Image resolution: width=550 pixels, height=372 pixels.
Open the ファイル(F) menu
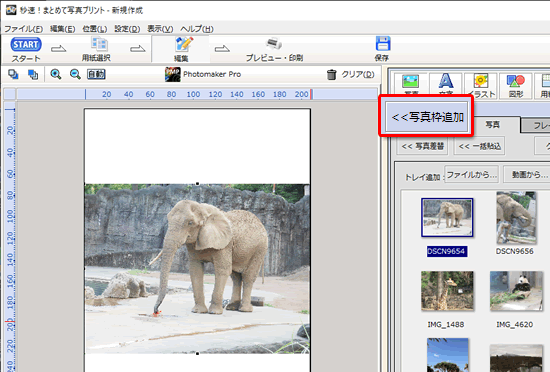coord(24,29)
